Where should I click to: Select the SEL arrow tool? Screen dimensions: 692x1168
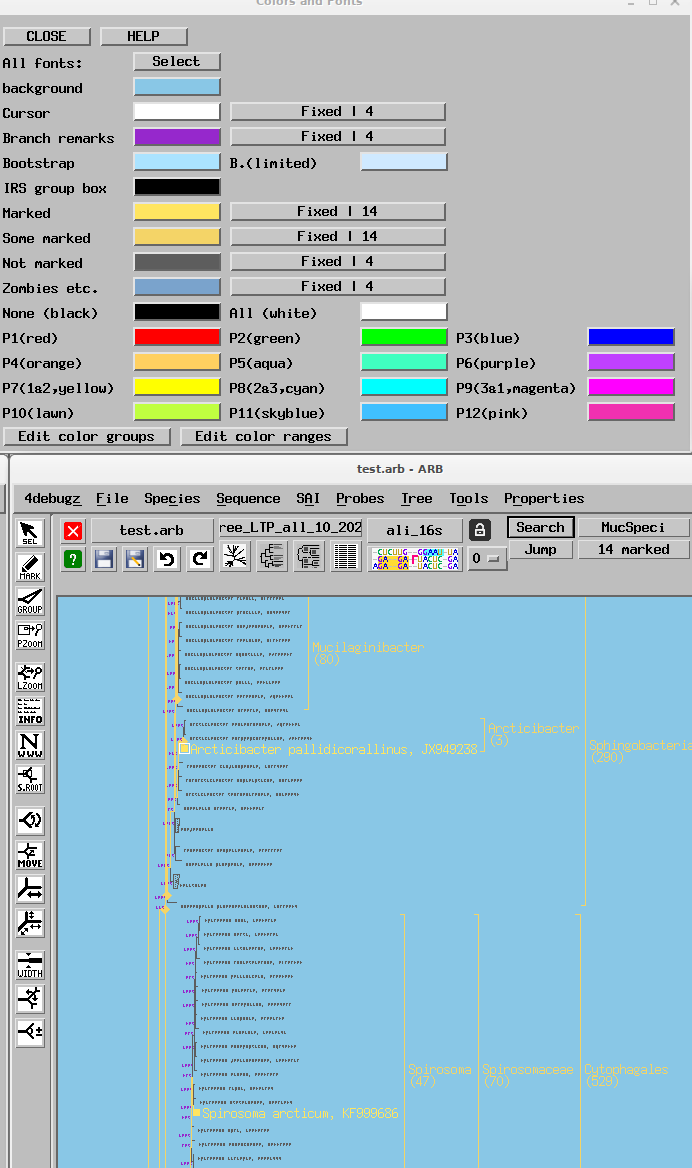tap(30, 533)
